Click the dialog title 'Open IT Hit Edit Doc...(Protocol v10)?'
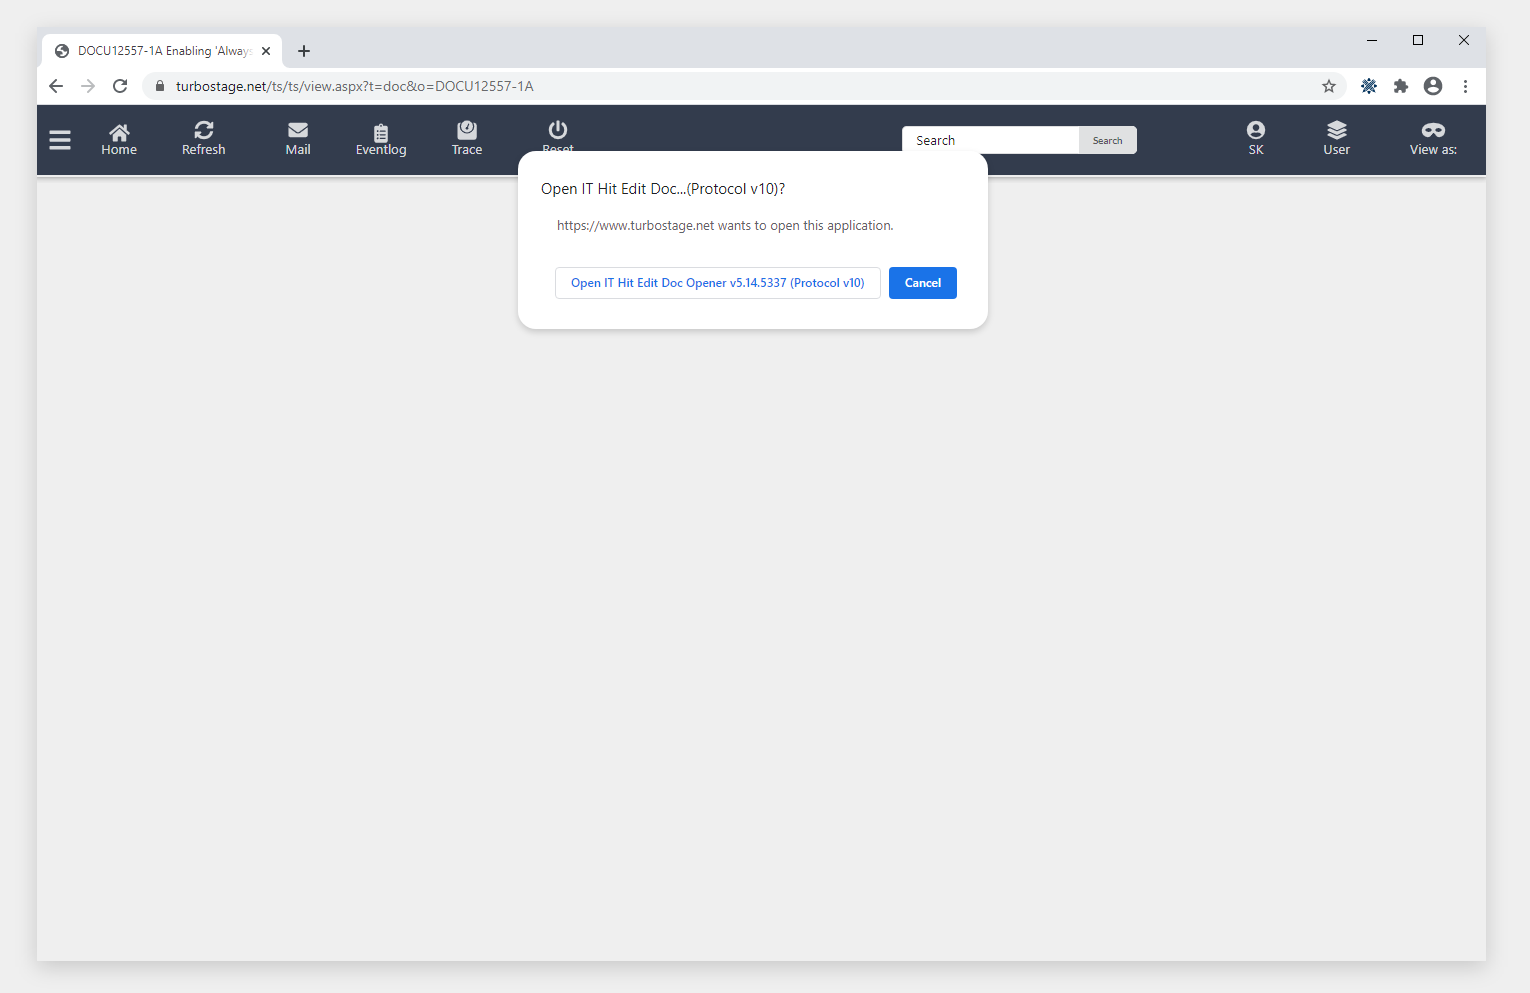Screen dimensions: 1530x993 (663, 189)
